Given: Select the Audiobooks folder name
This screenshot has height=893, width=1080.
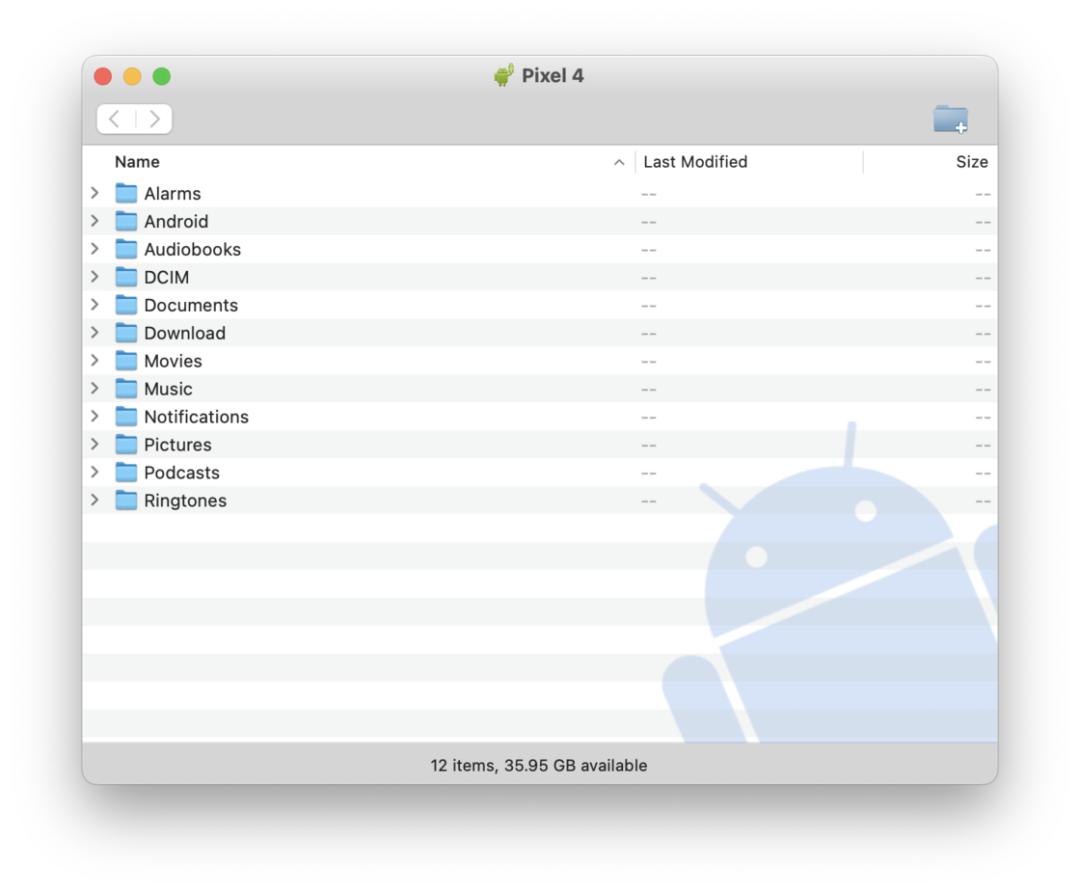Looking at the screenshot, I should point(192,249).
